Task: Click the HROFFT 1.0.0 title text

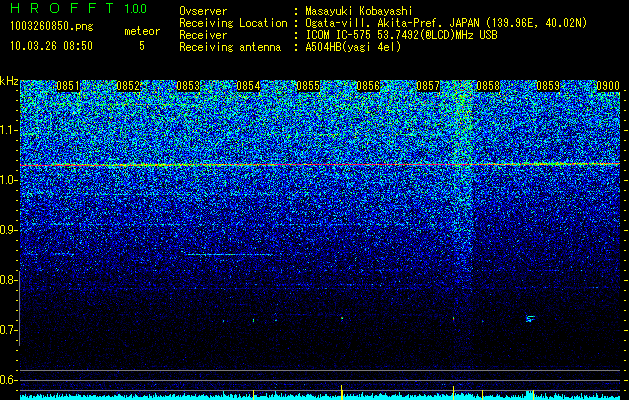Action: tap(79, 8)
